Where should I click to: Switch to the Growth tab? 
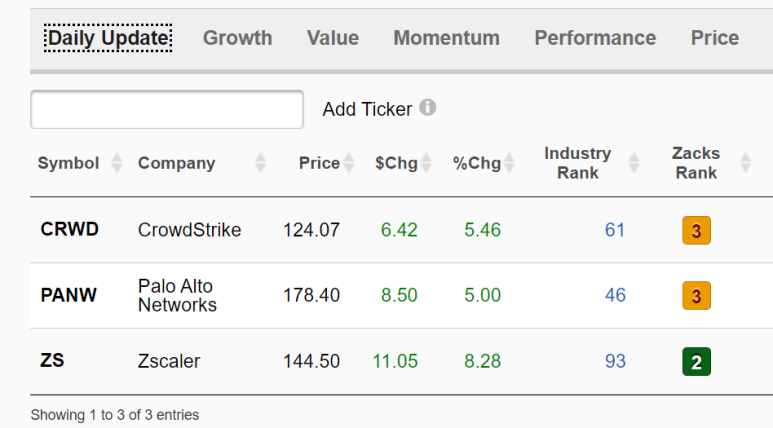[238, 38]
